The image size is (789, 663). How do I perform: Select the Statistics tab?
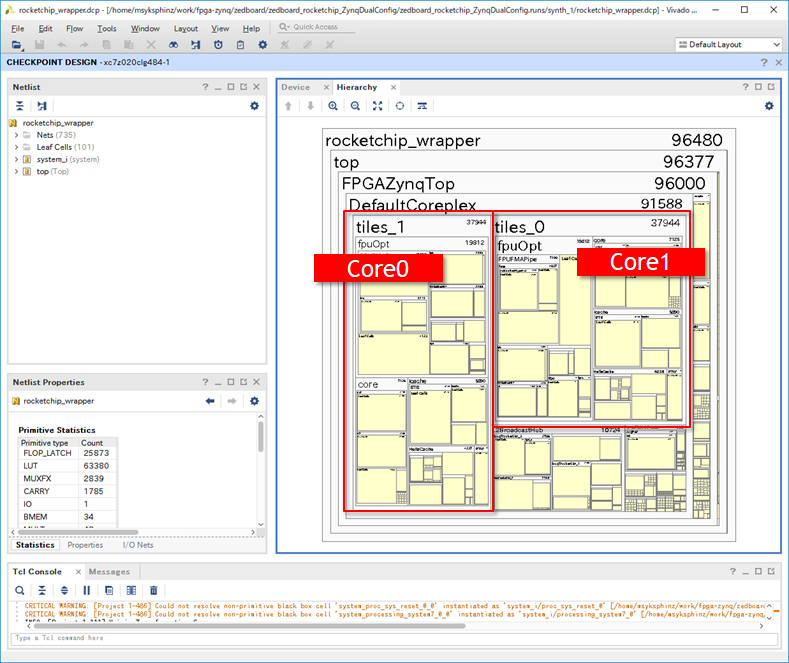click(x=35, y=545)
